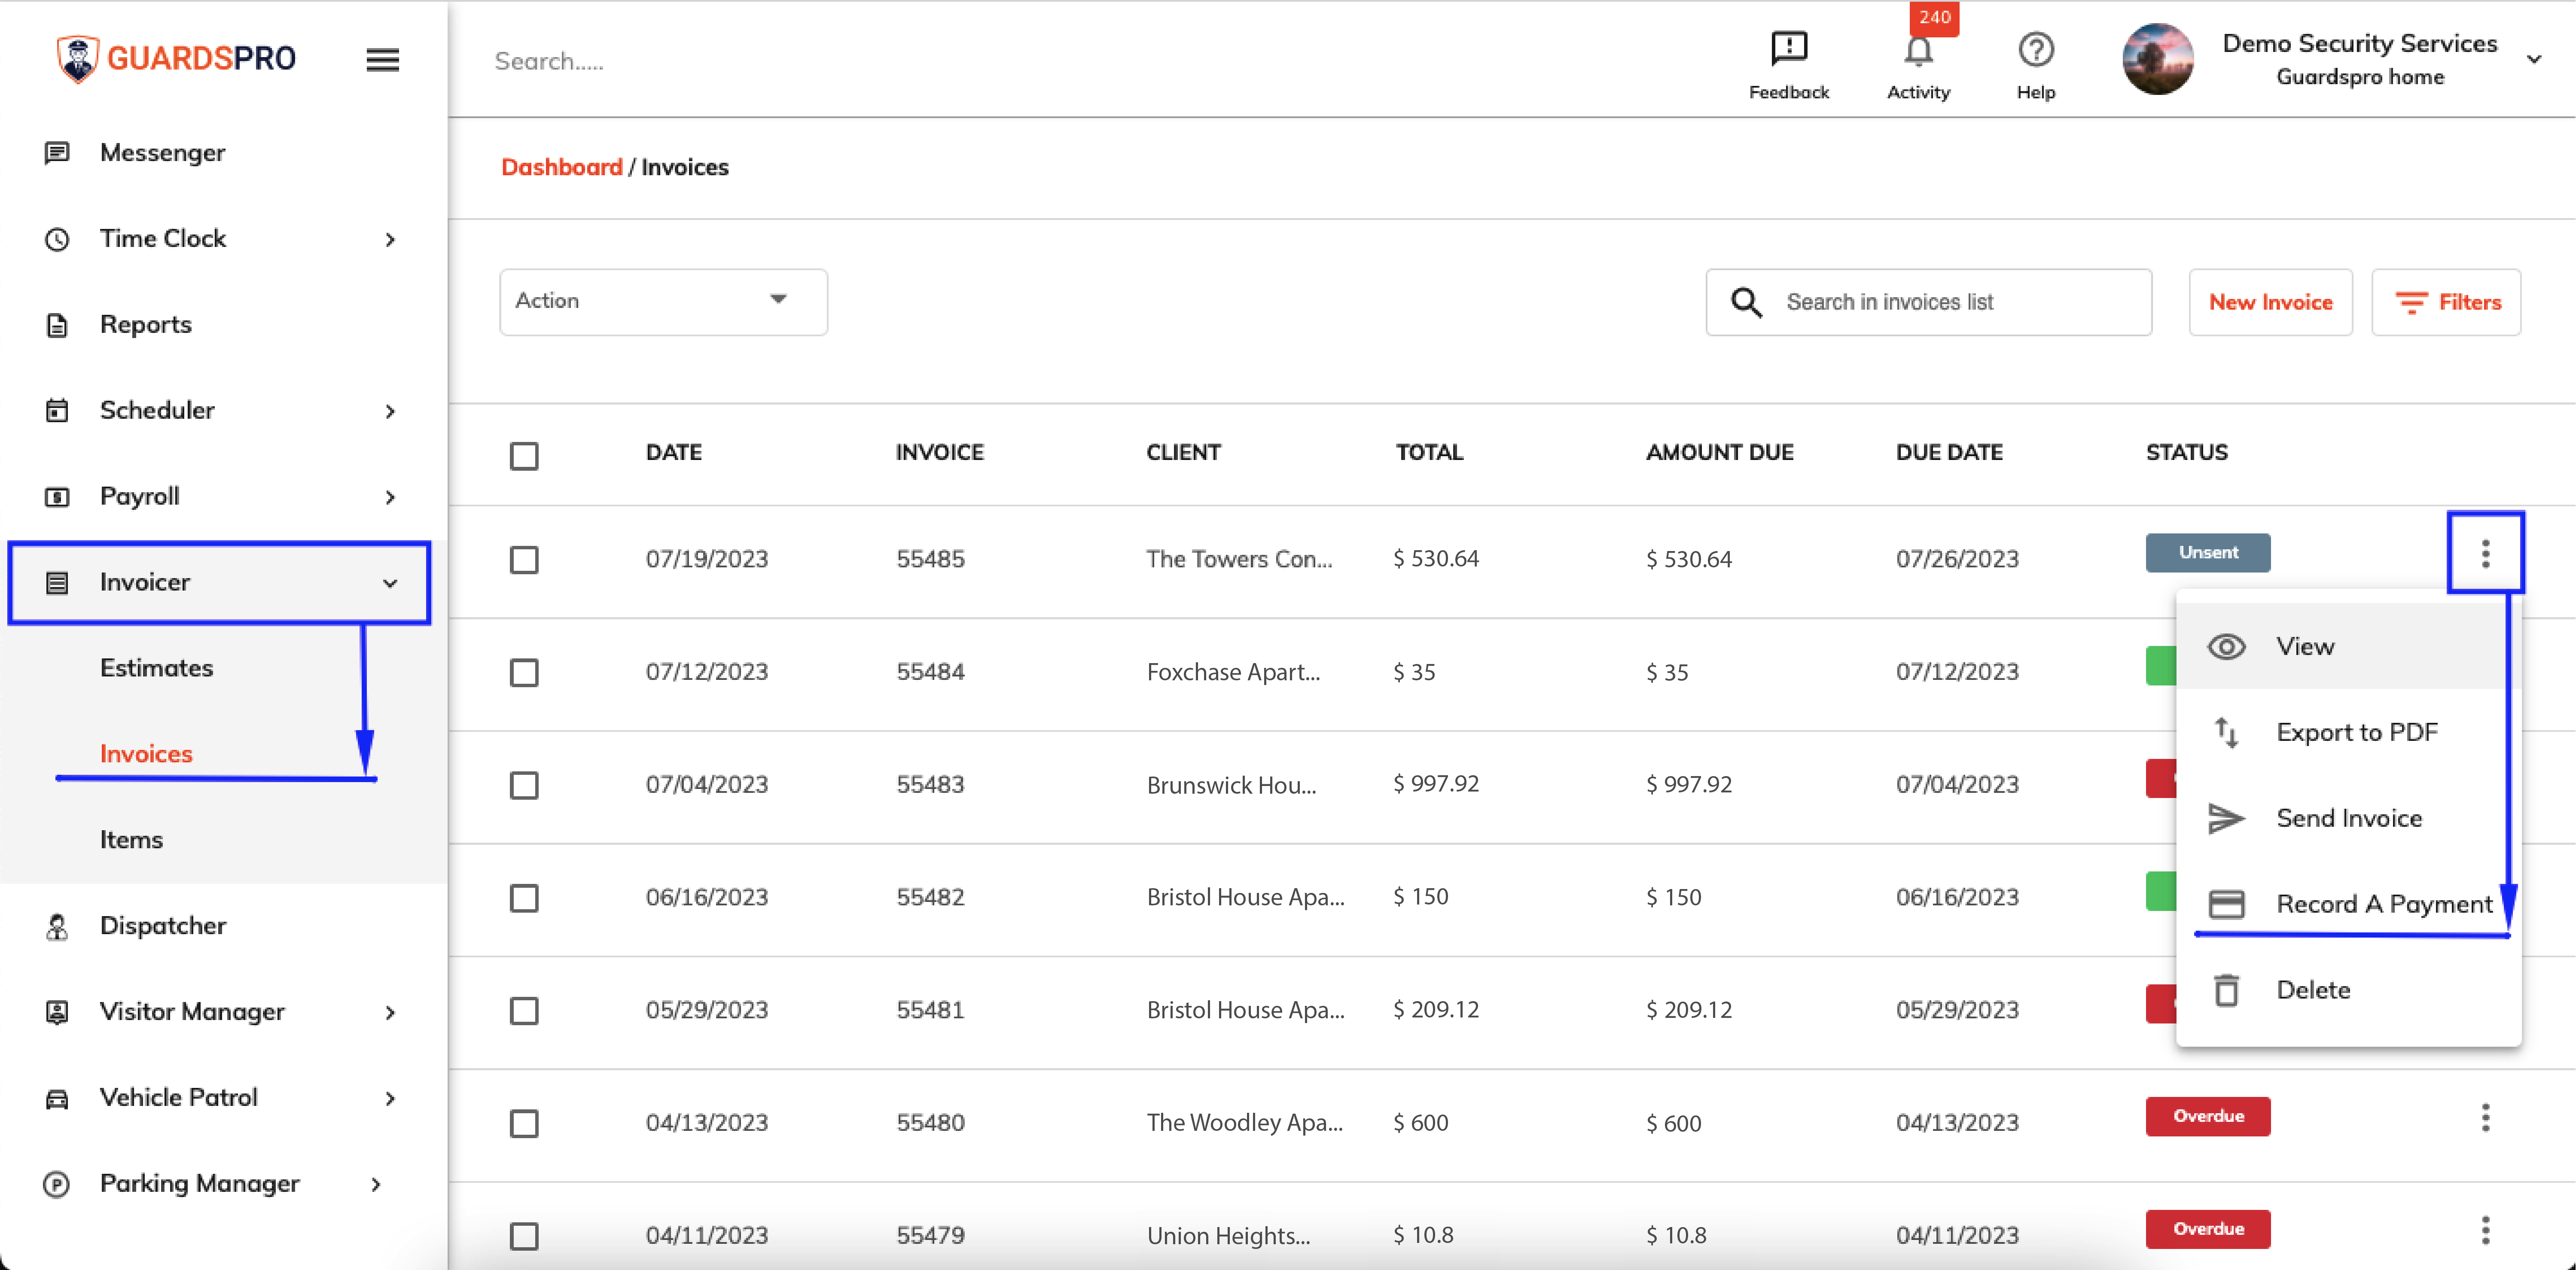2576x1270 pixels.
Task: Check the box for invoice 55481
Action: [x=524, y=1011]
